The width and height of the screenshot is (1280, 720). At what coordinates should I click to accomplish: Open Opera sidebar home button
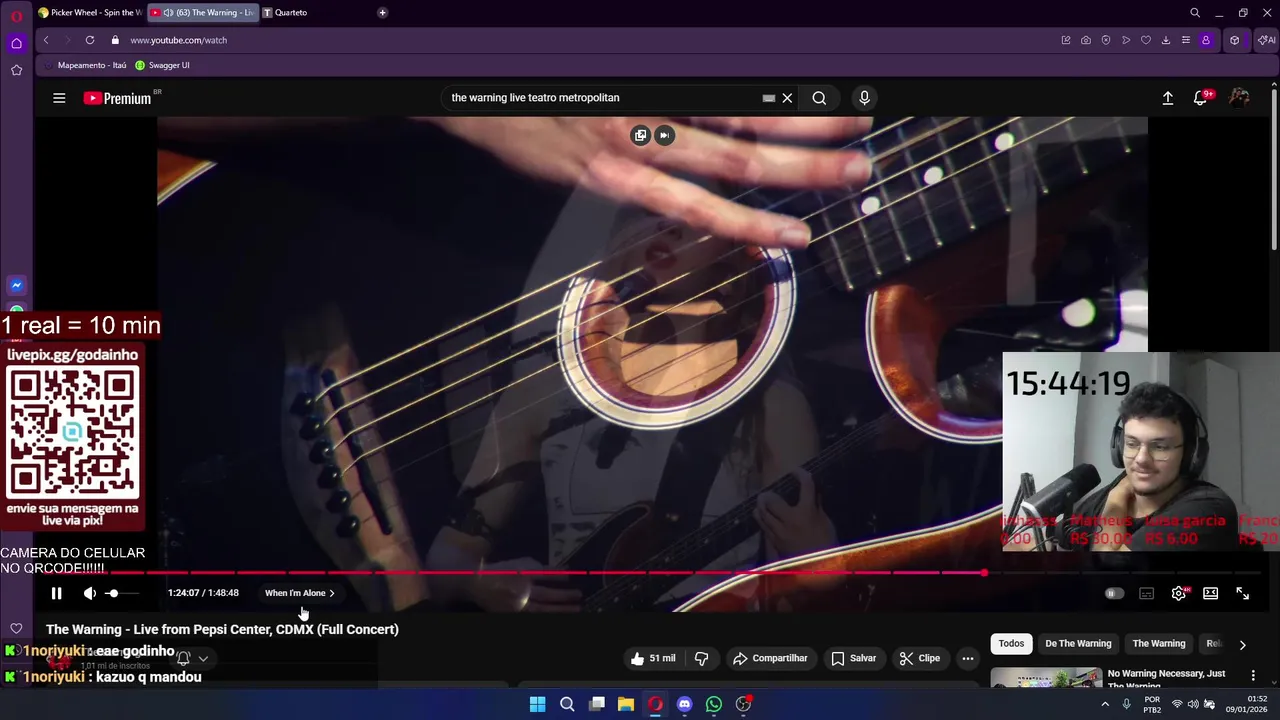pyautogui.click(x=16, y=43)
